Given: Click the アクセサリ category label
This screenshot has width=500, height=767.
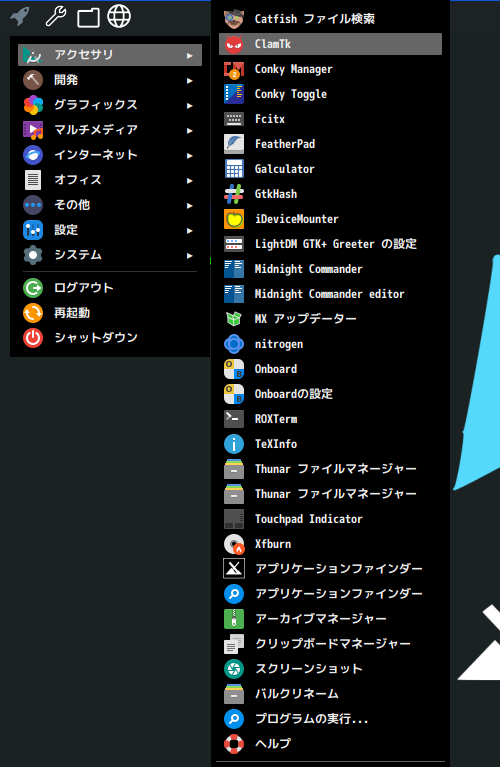Looking at the screenshot, I should pyautogui.click(x=84, y=55).
